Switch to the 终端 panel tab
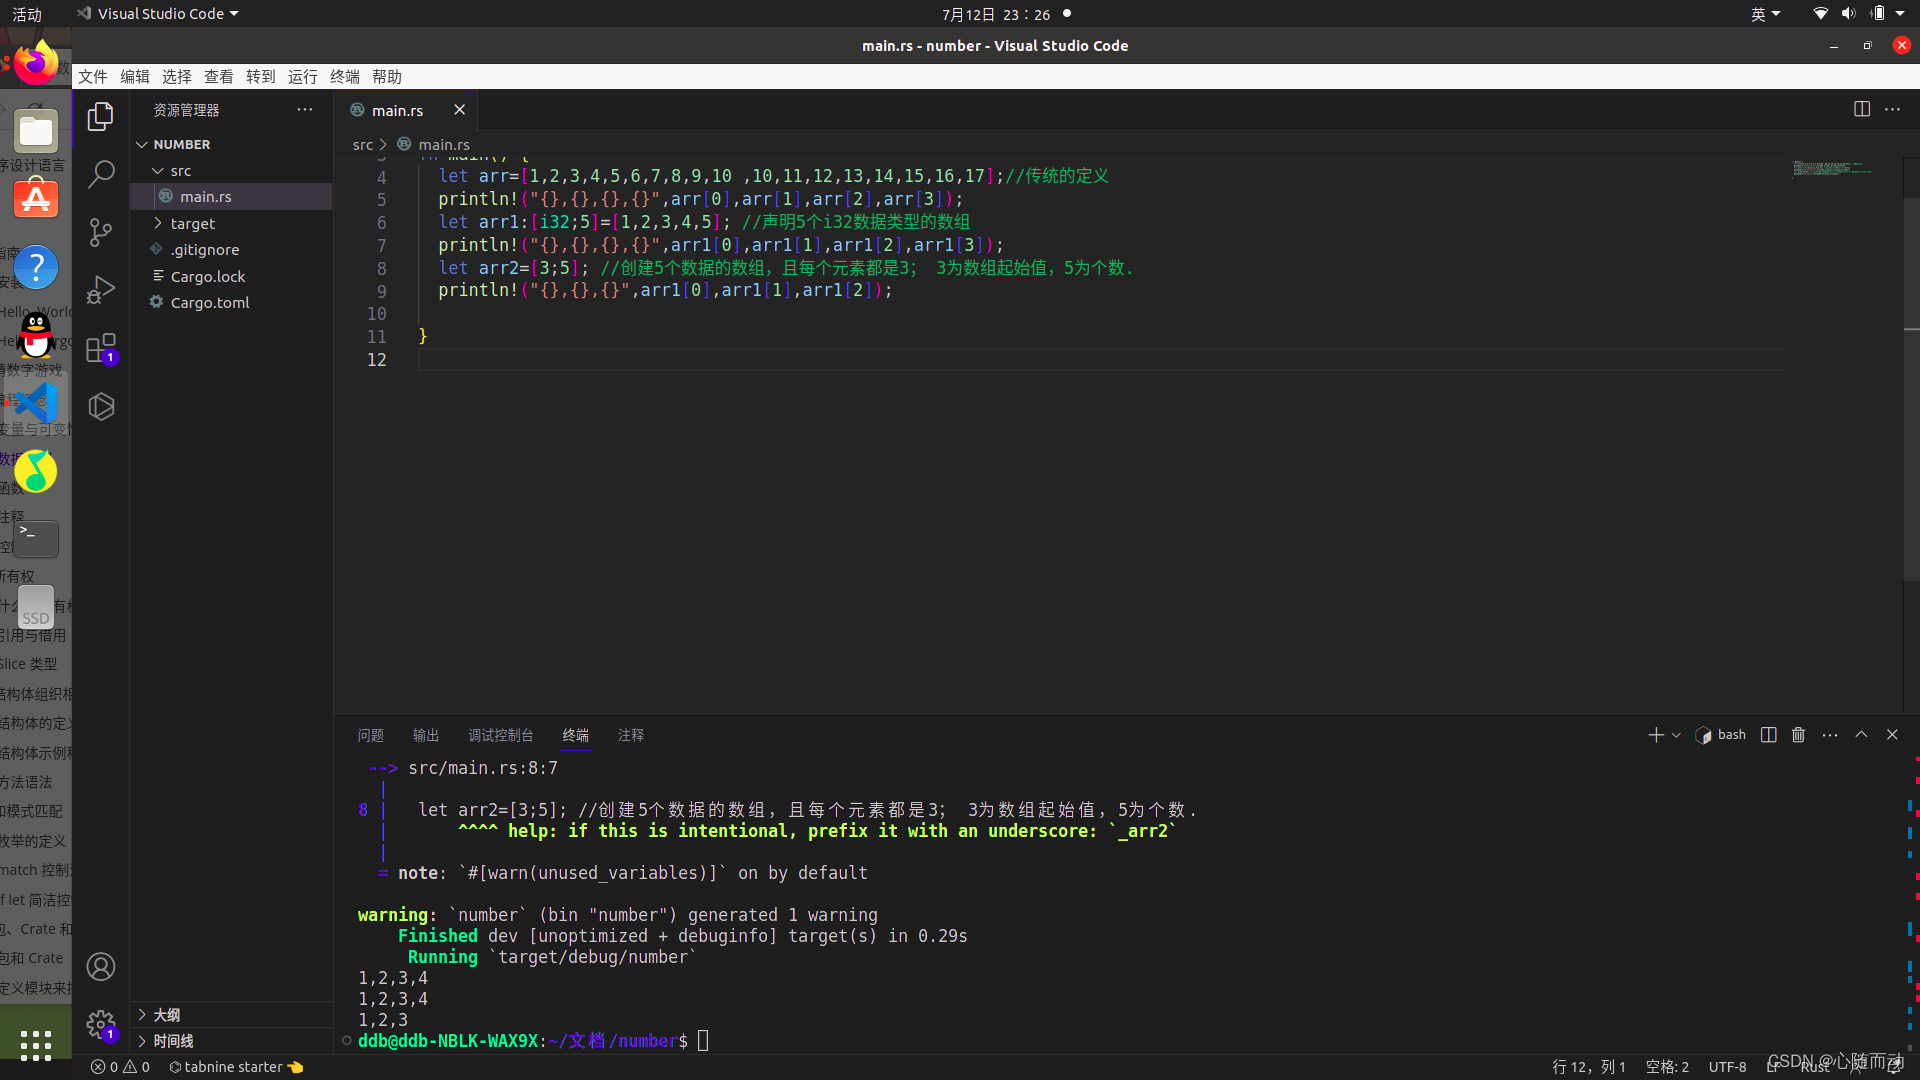1920x1080 pixels. coord(576,735)
